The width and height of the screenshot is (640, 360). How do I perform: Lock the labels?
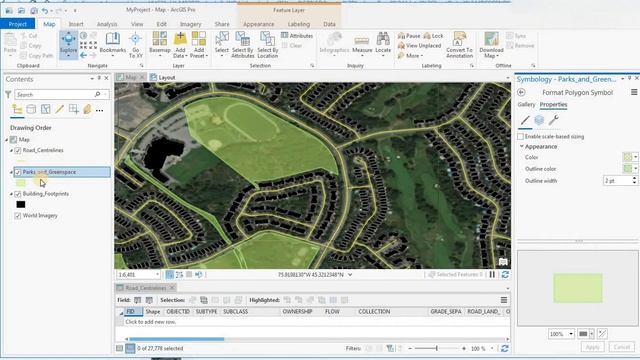433,36
